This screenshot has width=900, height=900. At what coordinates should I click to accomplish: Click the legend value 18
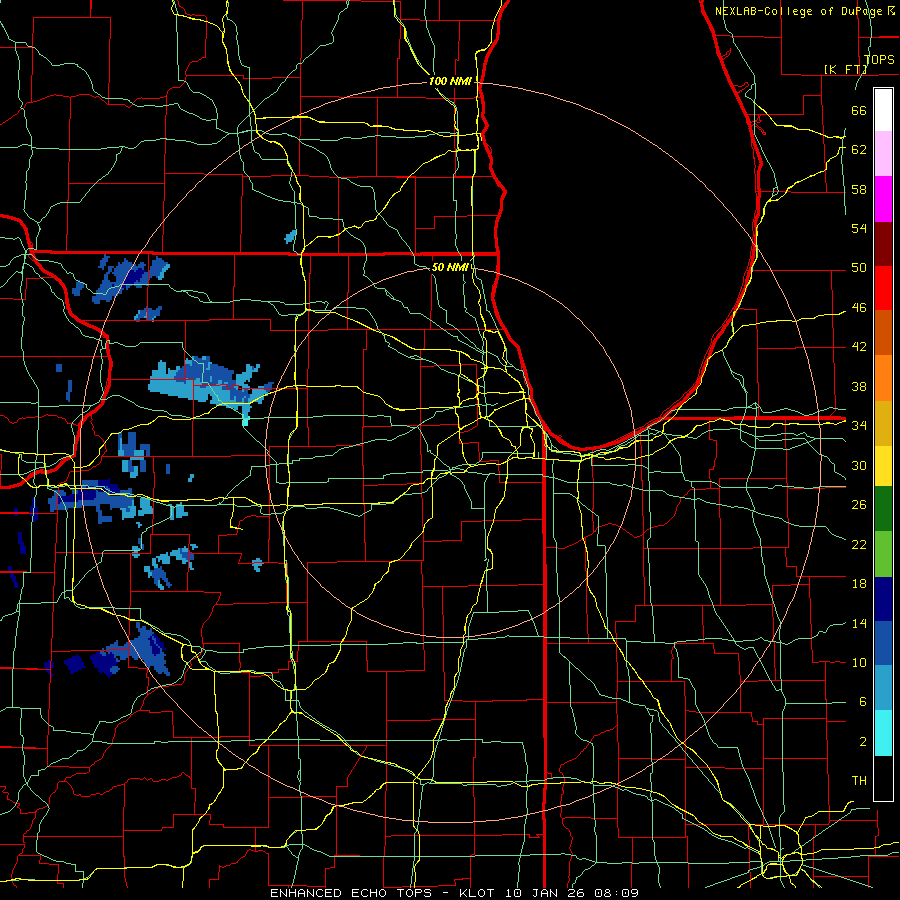859,584
